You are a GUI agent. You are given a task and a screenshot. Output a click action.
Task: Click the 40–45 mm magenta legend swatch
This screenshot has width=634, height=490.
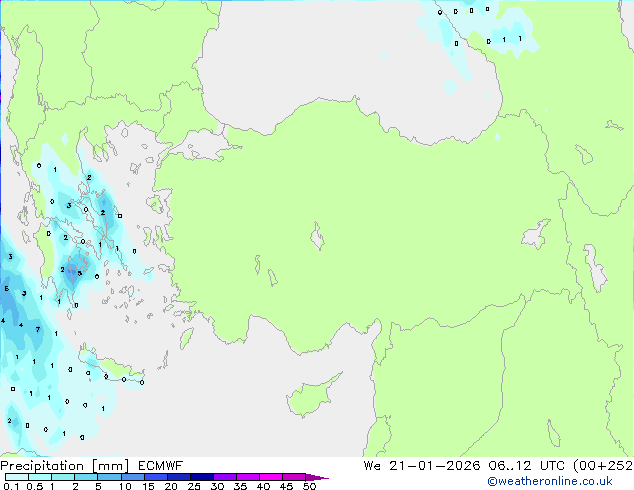point(271,477)
